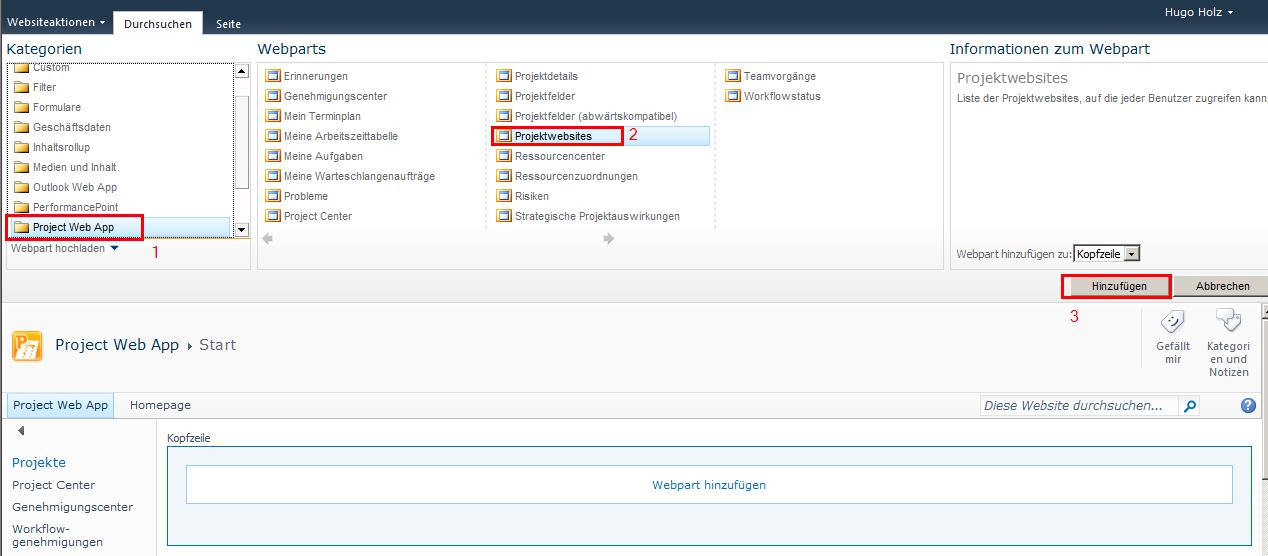Select the Project Center web part
This screenshot has height=556, width=1268.
pos(309,216)
